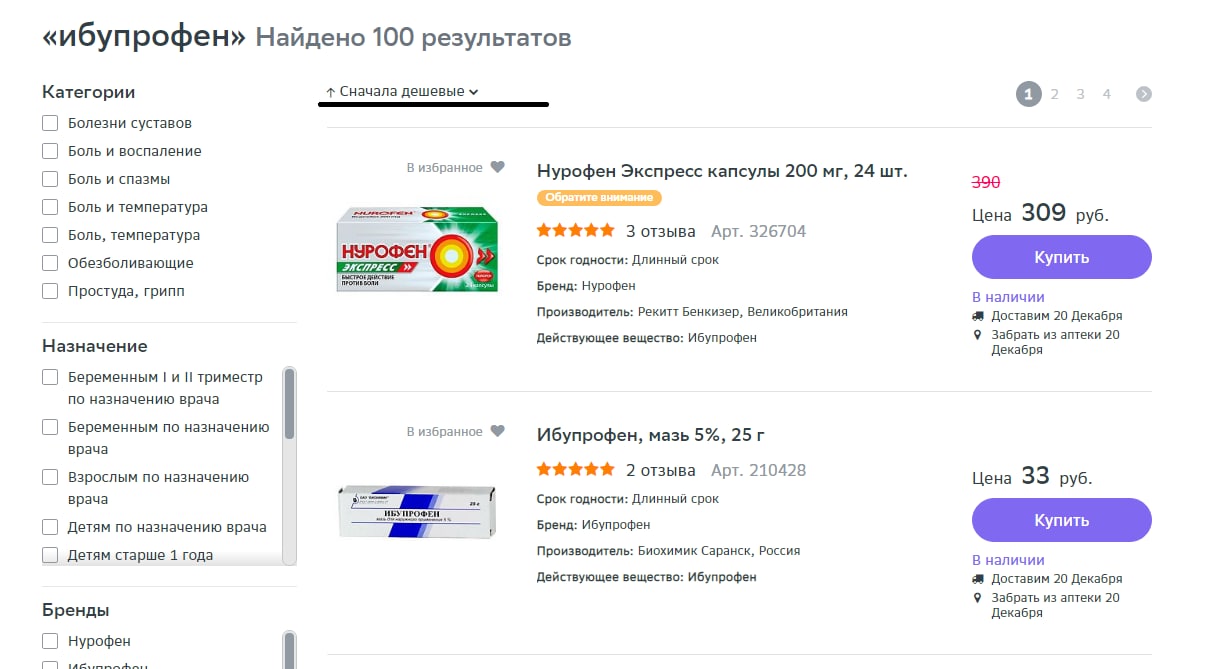Open Нурофен Экспресс product image
The height and width of the screenshot is (669, 1228).
point(418,248)
